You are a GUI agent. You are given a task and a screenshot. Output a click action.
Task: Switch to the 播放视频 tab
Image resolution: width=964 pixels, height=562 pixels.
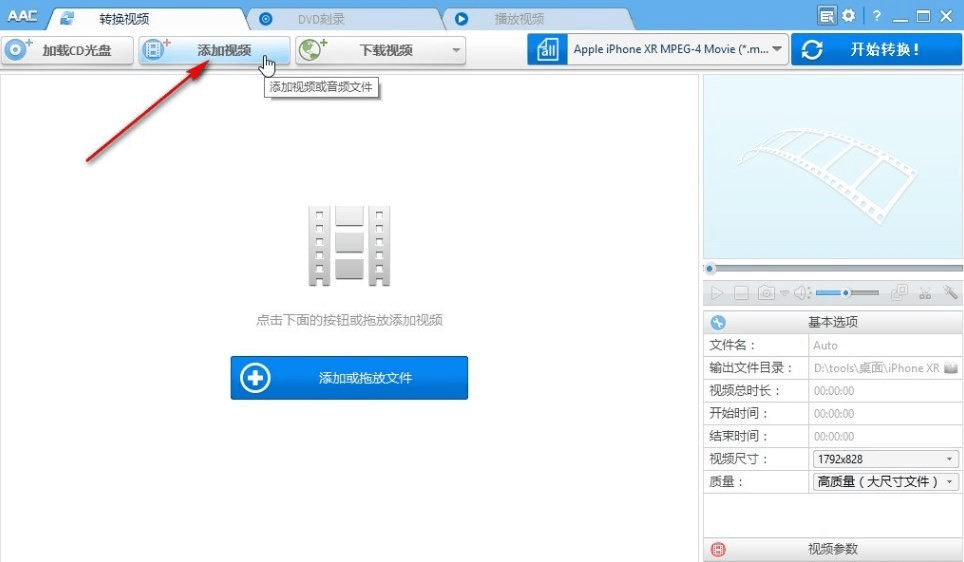click(x=519, y=19)
